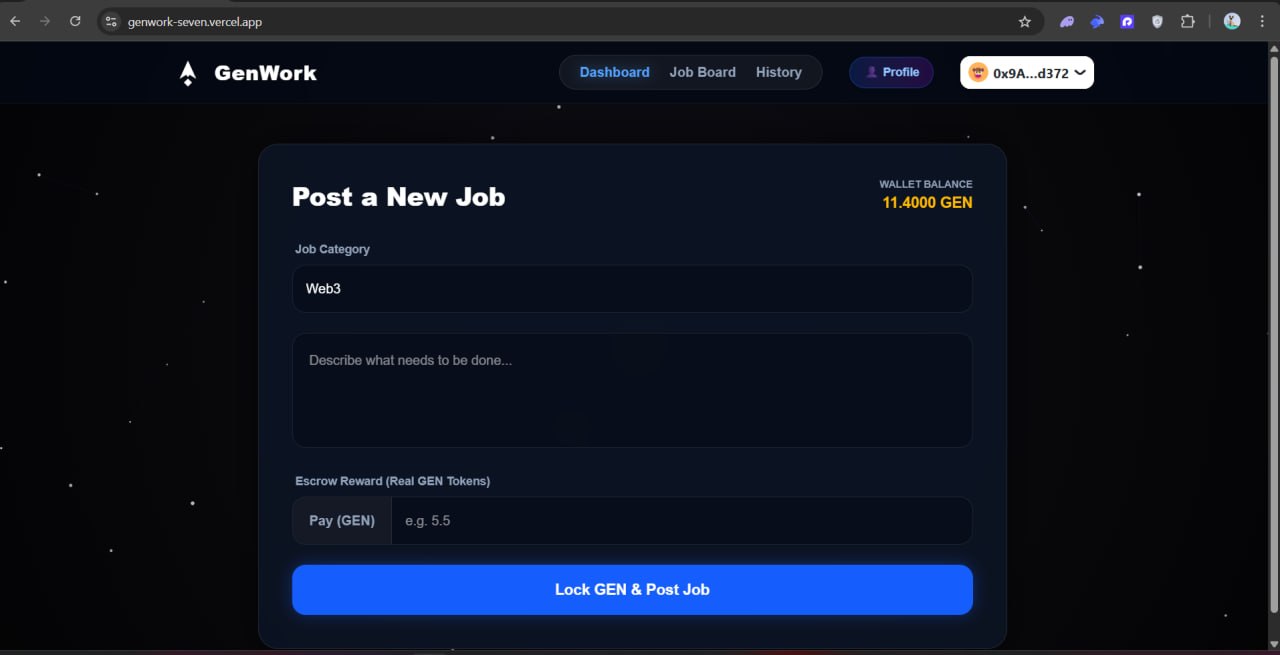Open site information icon in address bar

point(111,21)
